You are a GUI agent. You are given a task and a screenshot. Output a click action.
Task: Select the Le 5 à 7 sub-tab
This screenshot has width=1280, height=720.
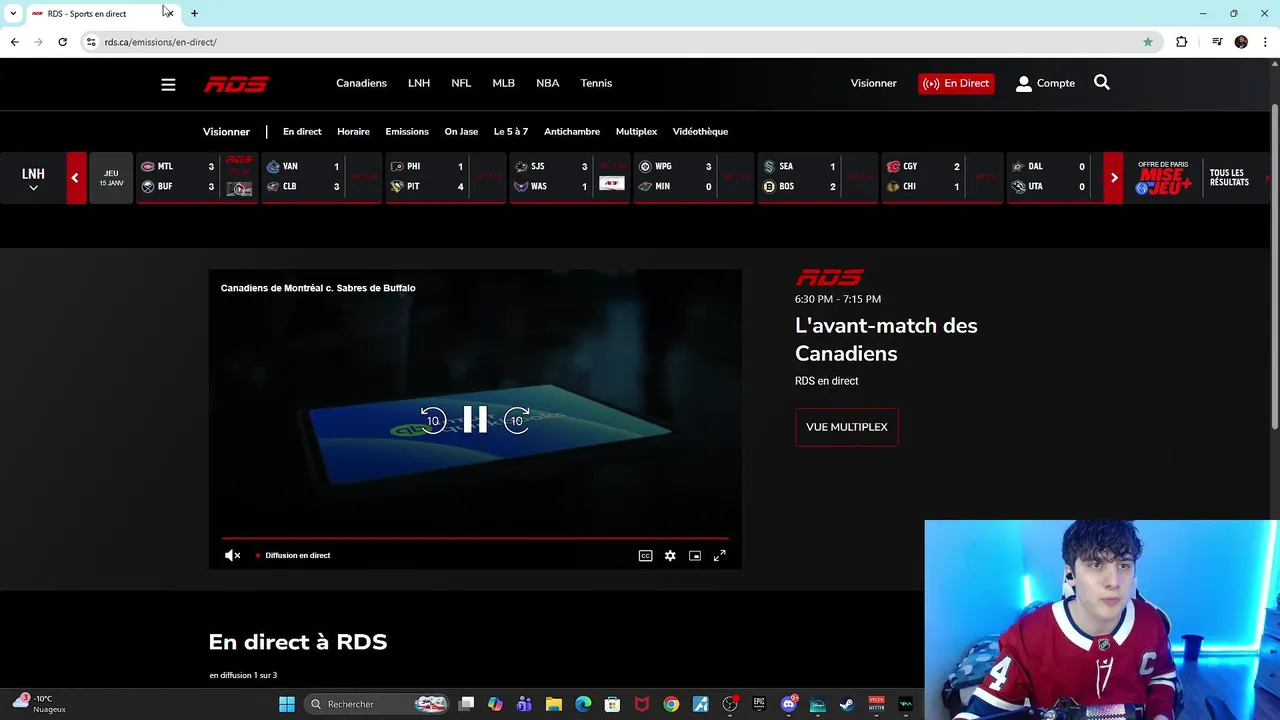click(510, 132)
